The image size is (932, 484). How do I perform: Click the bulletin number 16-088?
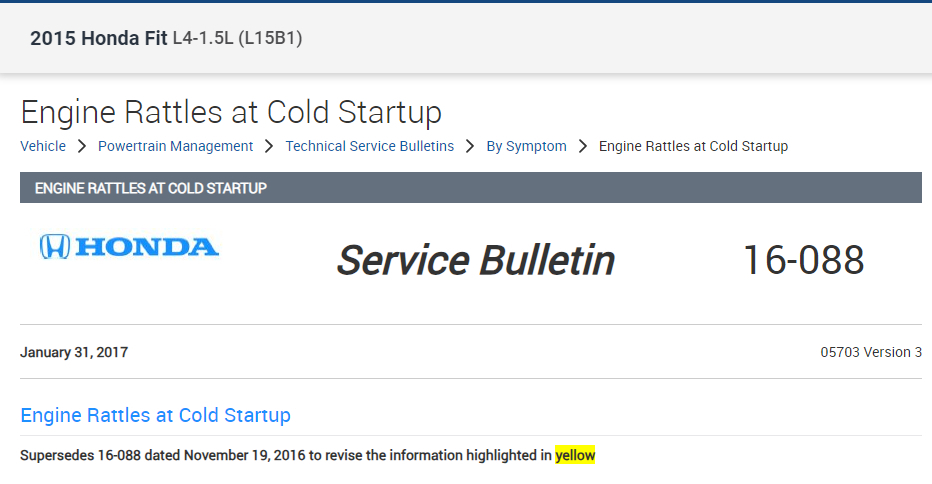point(803,260)
